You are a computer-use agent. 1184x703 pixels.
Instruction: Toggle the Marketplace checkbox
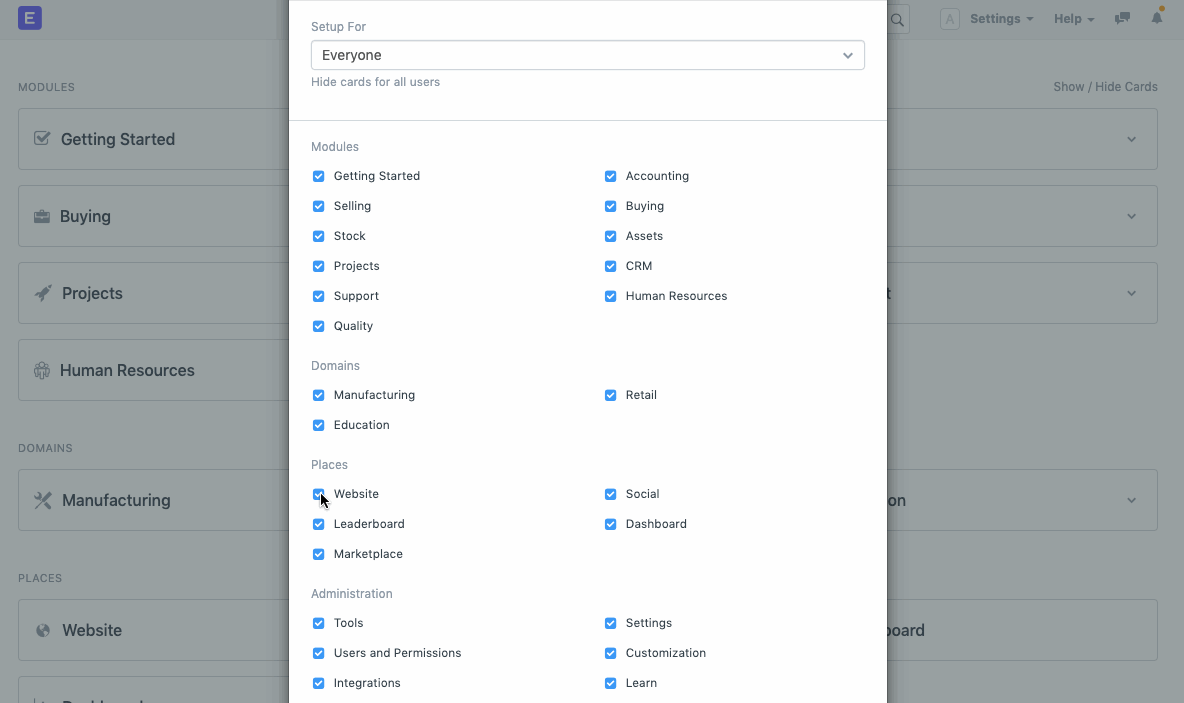click(x=318, y=554)
